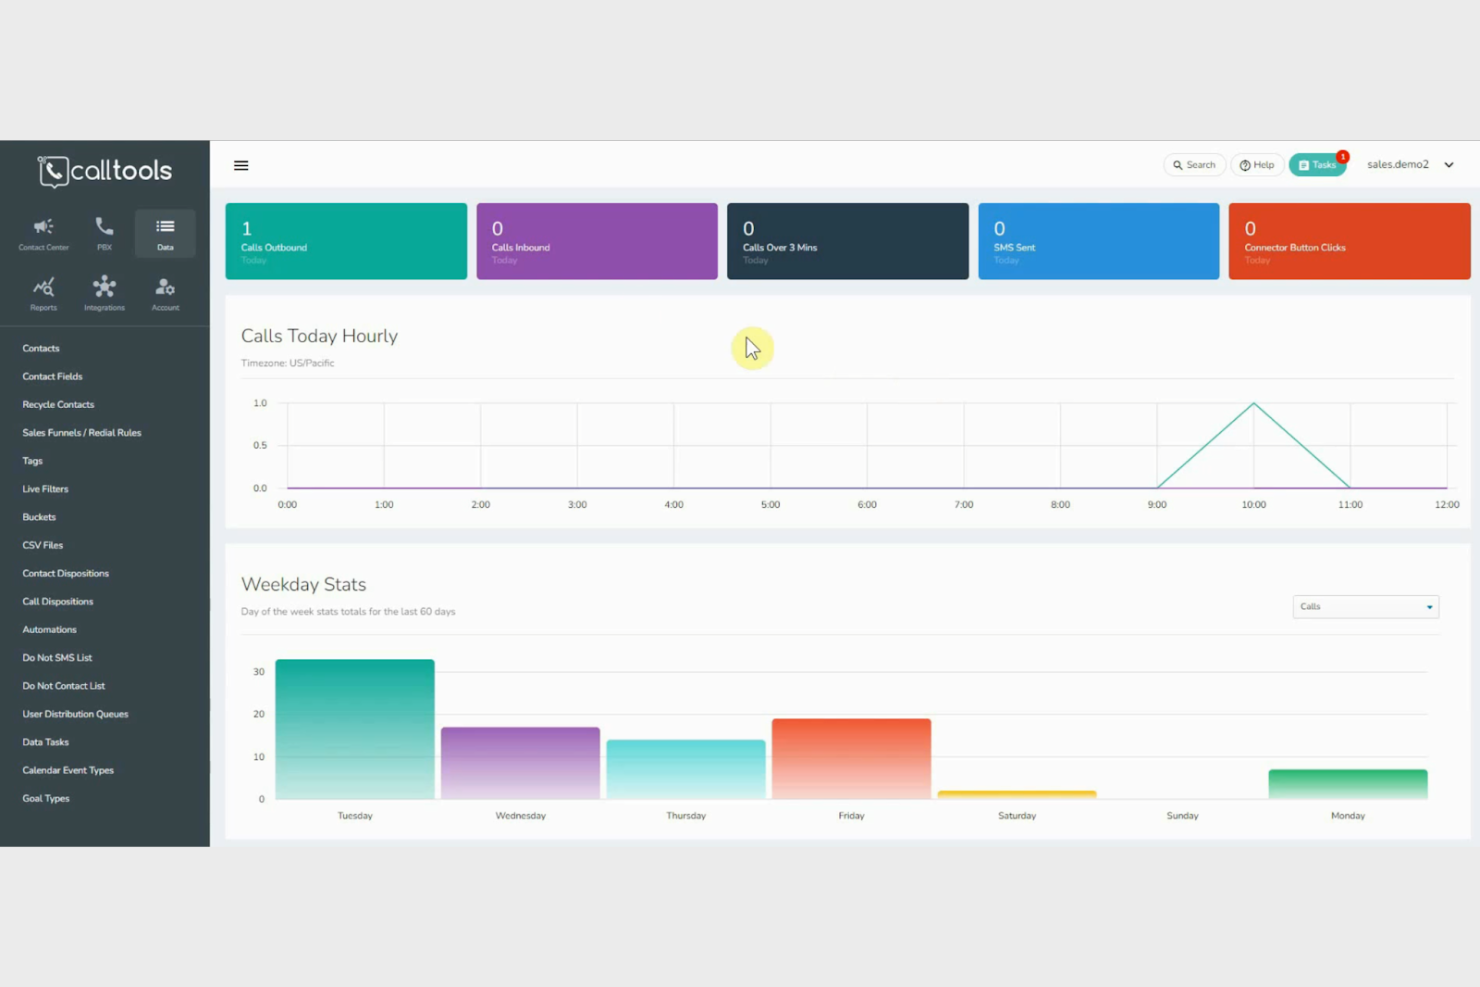Open the Calls metric selector in Weekday Stats
Image resolution: width=1480 pixels, height=987 pixels.
(1365, 606)
